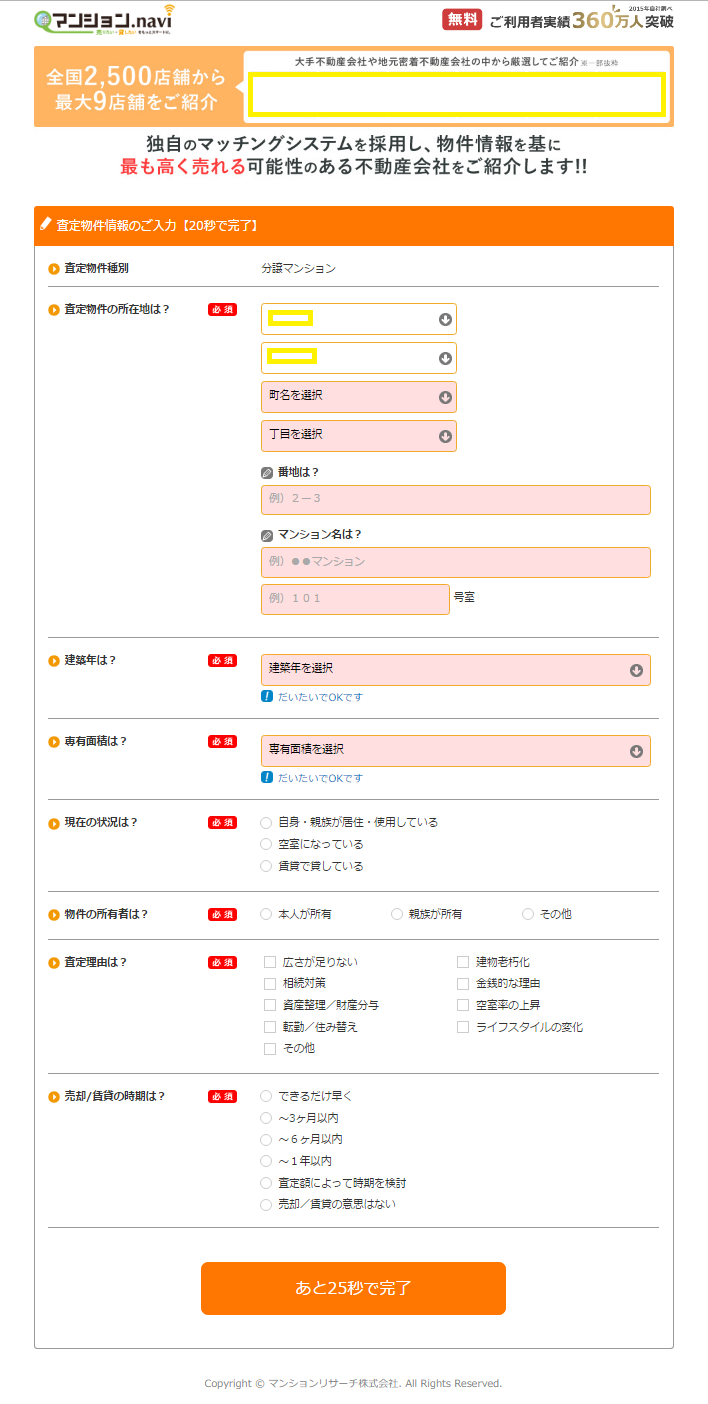
Task: Click the orange arrow icon beside 査定理由は？
Action: click(54, 963)
